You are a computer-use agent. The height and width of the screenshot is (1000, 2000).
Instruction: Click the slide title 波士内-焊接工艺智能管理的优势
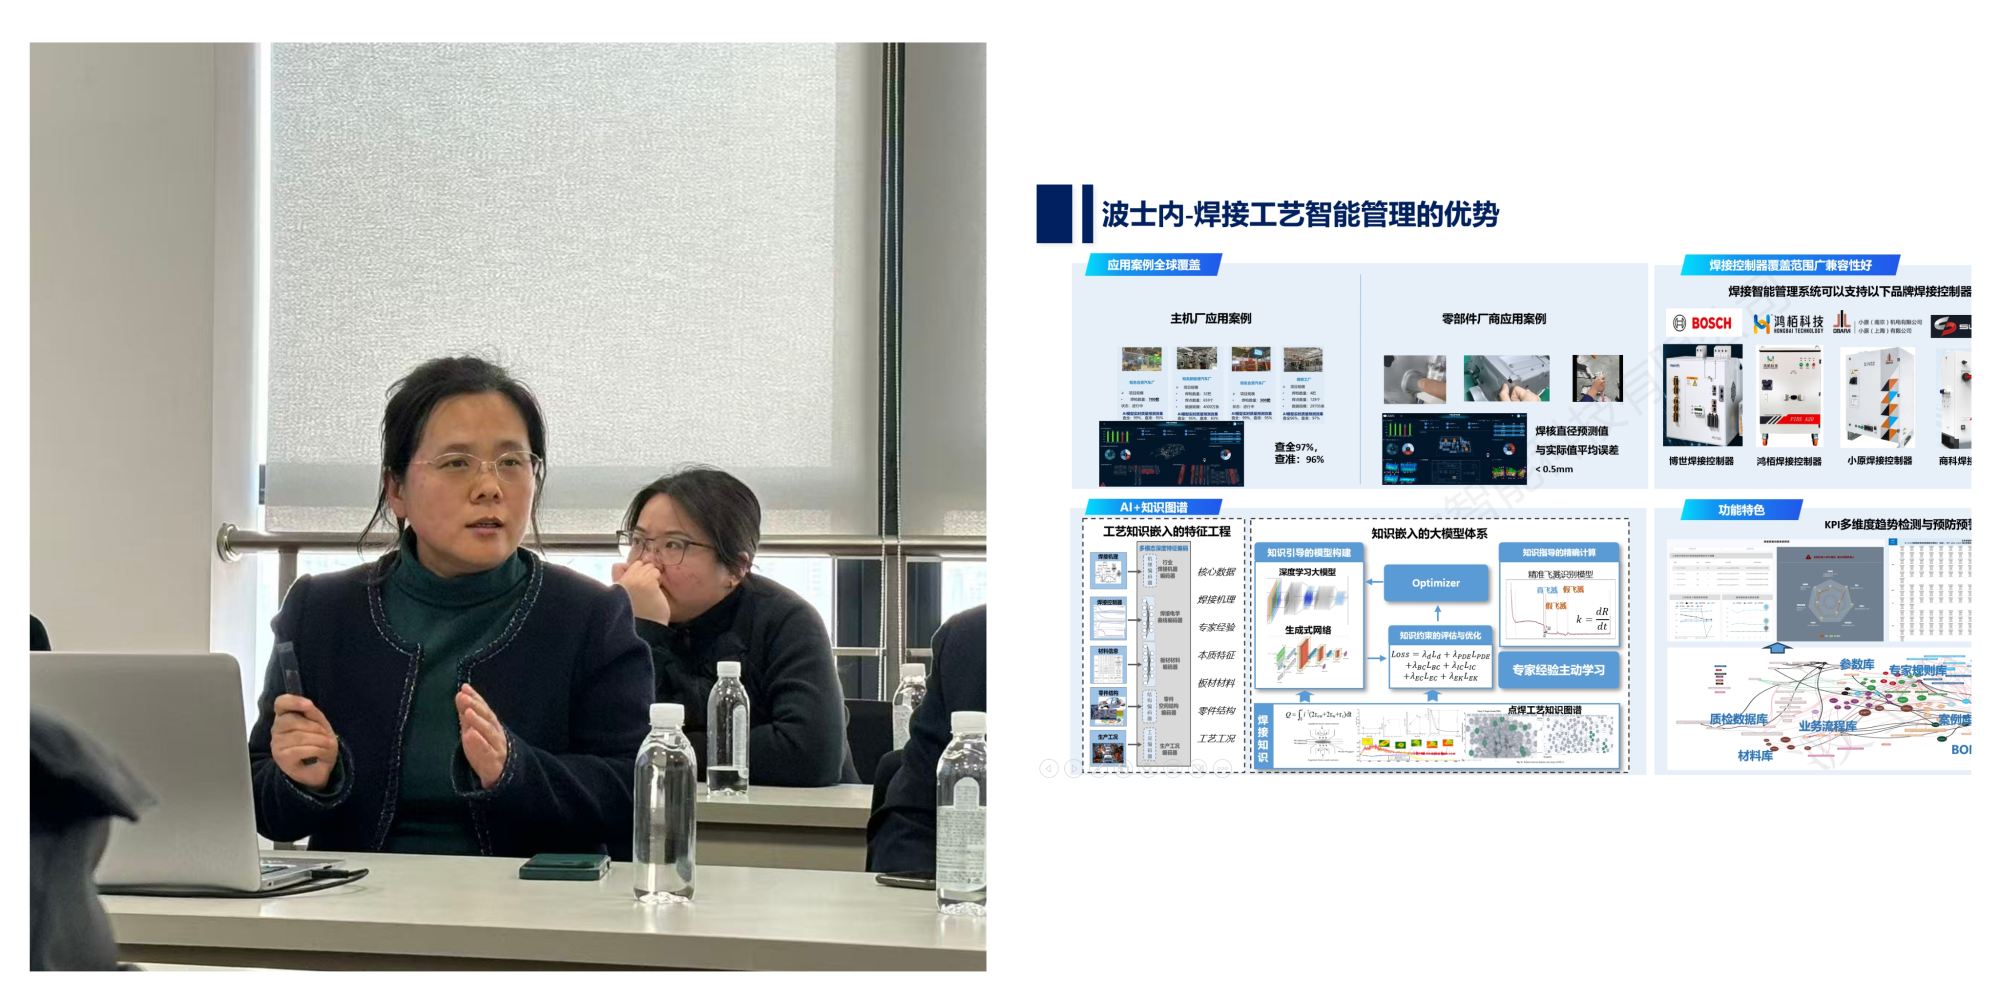point(1300,214)
